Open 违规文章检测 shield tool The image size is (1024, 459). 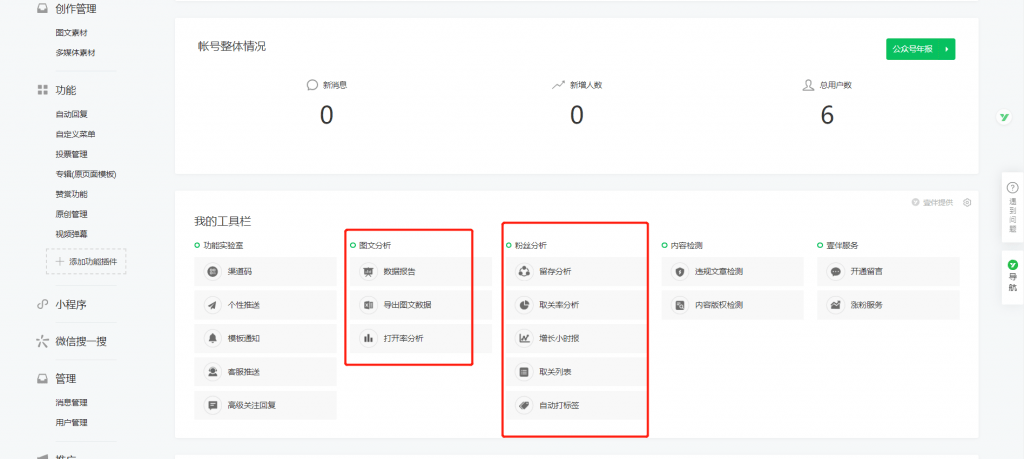(680, 272)
